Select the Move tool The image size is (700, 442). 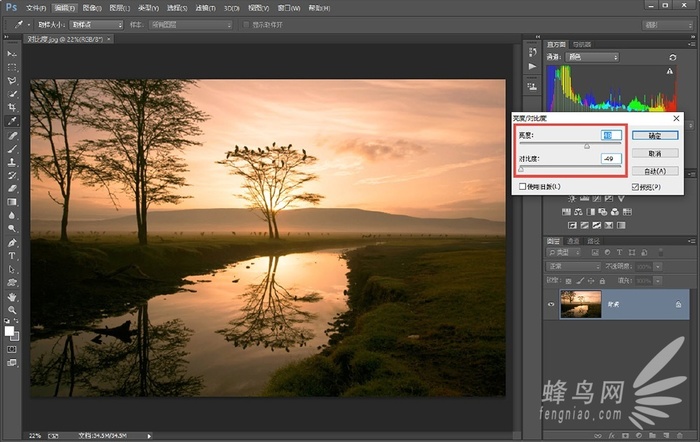(12, 54)
